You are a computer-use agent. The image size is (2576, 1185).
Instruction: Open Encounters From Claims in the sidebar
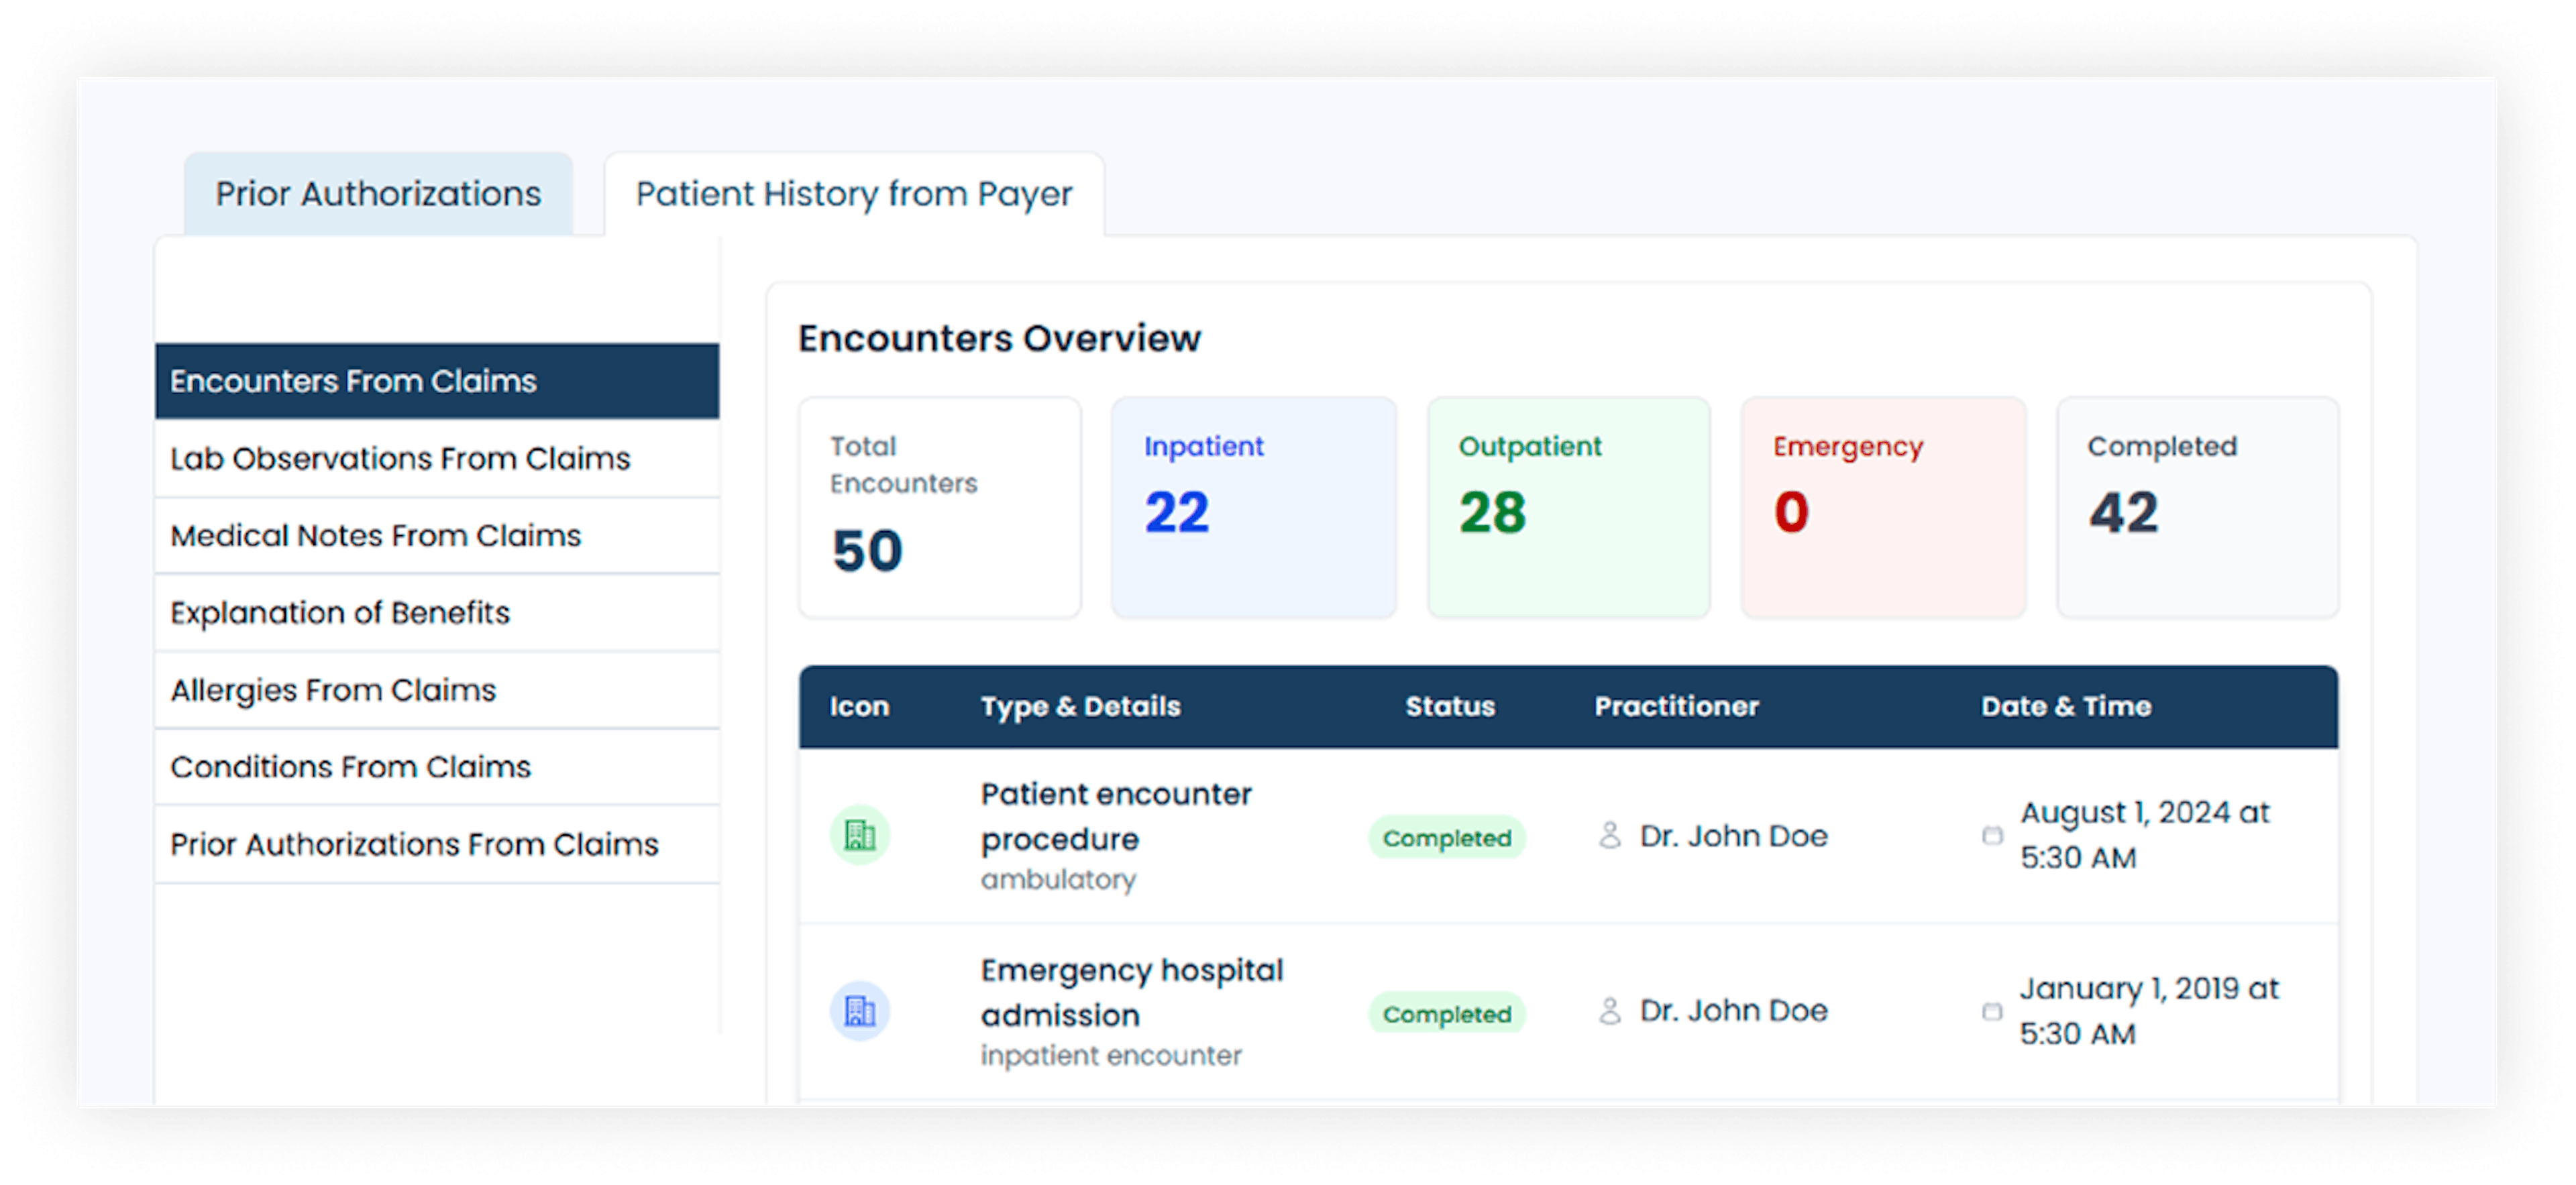pos(437,381)
